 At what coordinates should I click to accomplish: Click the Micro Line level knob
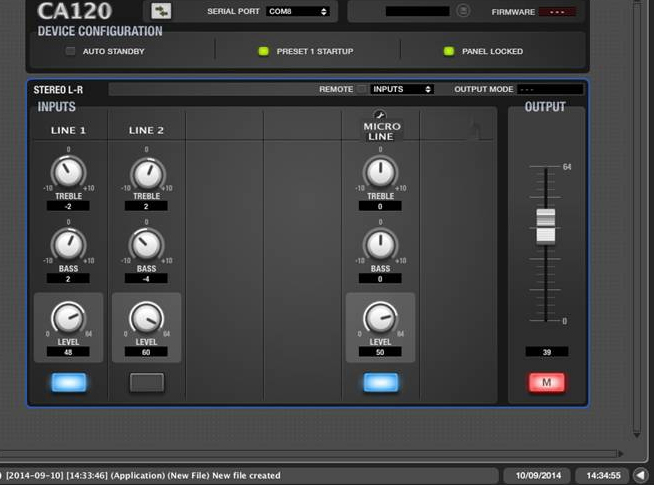(x=380, y=318)
